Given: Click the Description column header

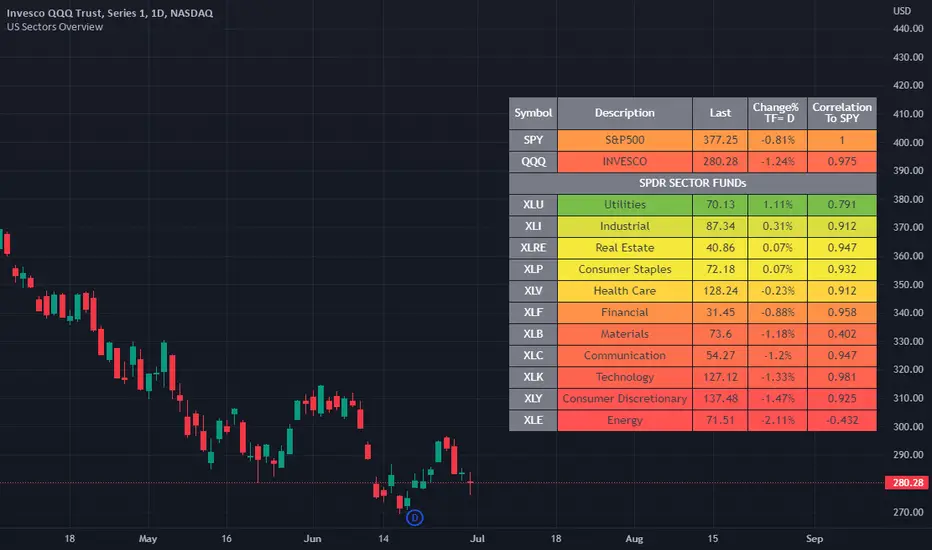Looking at the screenshot, I should point(625,113).
